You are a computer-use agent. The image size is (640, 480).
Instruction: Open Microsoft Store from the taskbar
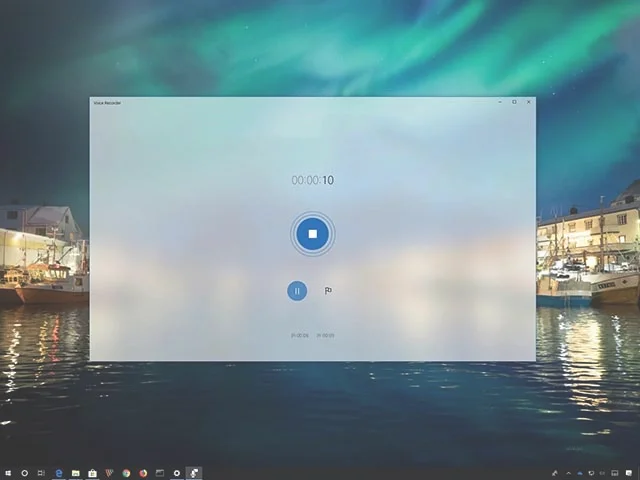point(93,473)
